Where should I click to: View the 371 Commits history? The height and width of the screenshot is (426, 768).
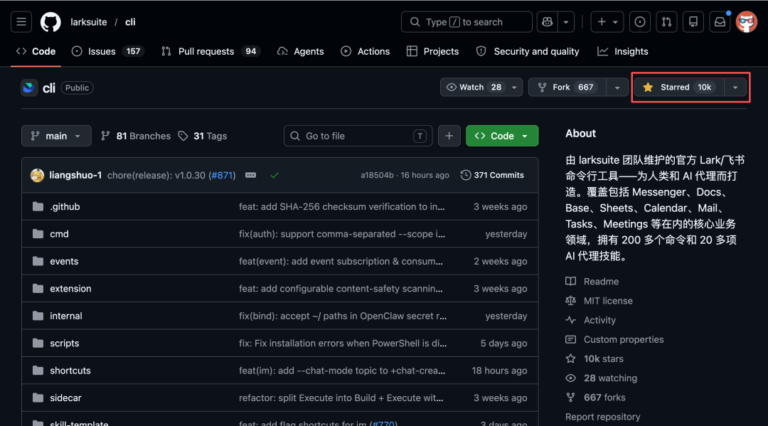click(x=493, y=175)
